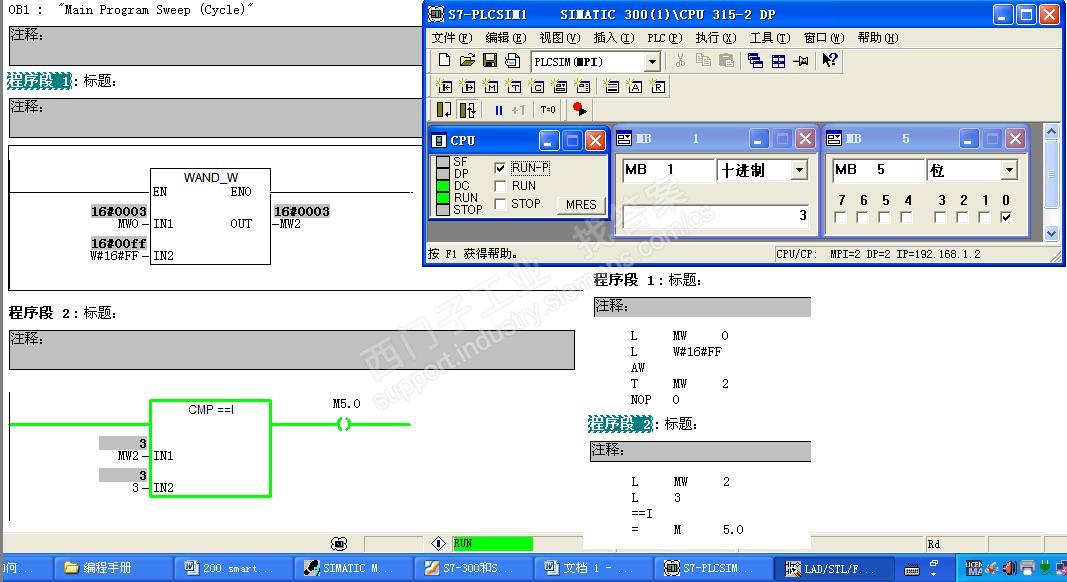Toggle the always-on-top pushpin icon
1067x582 pixels.
[x=802, y=61]
